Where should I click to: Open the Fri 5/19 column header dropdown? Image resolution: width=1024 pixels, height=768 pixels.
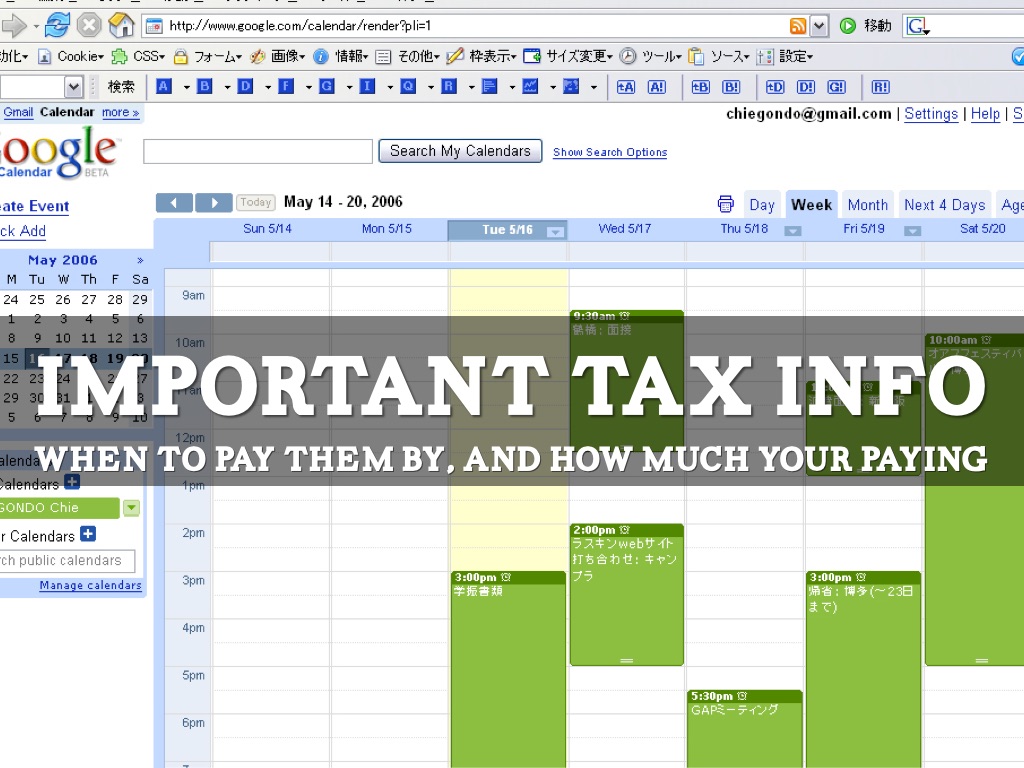911,231
